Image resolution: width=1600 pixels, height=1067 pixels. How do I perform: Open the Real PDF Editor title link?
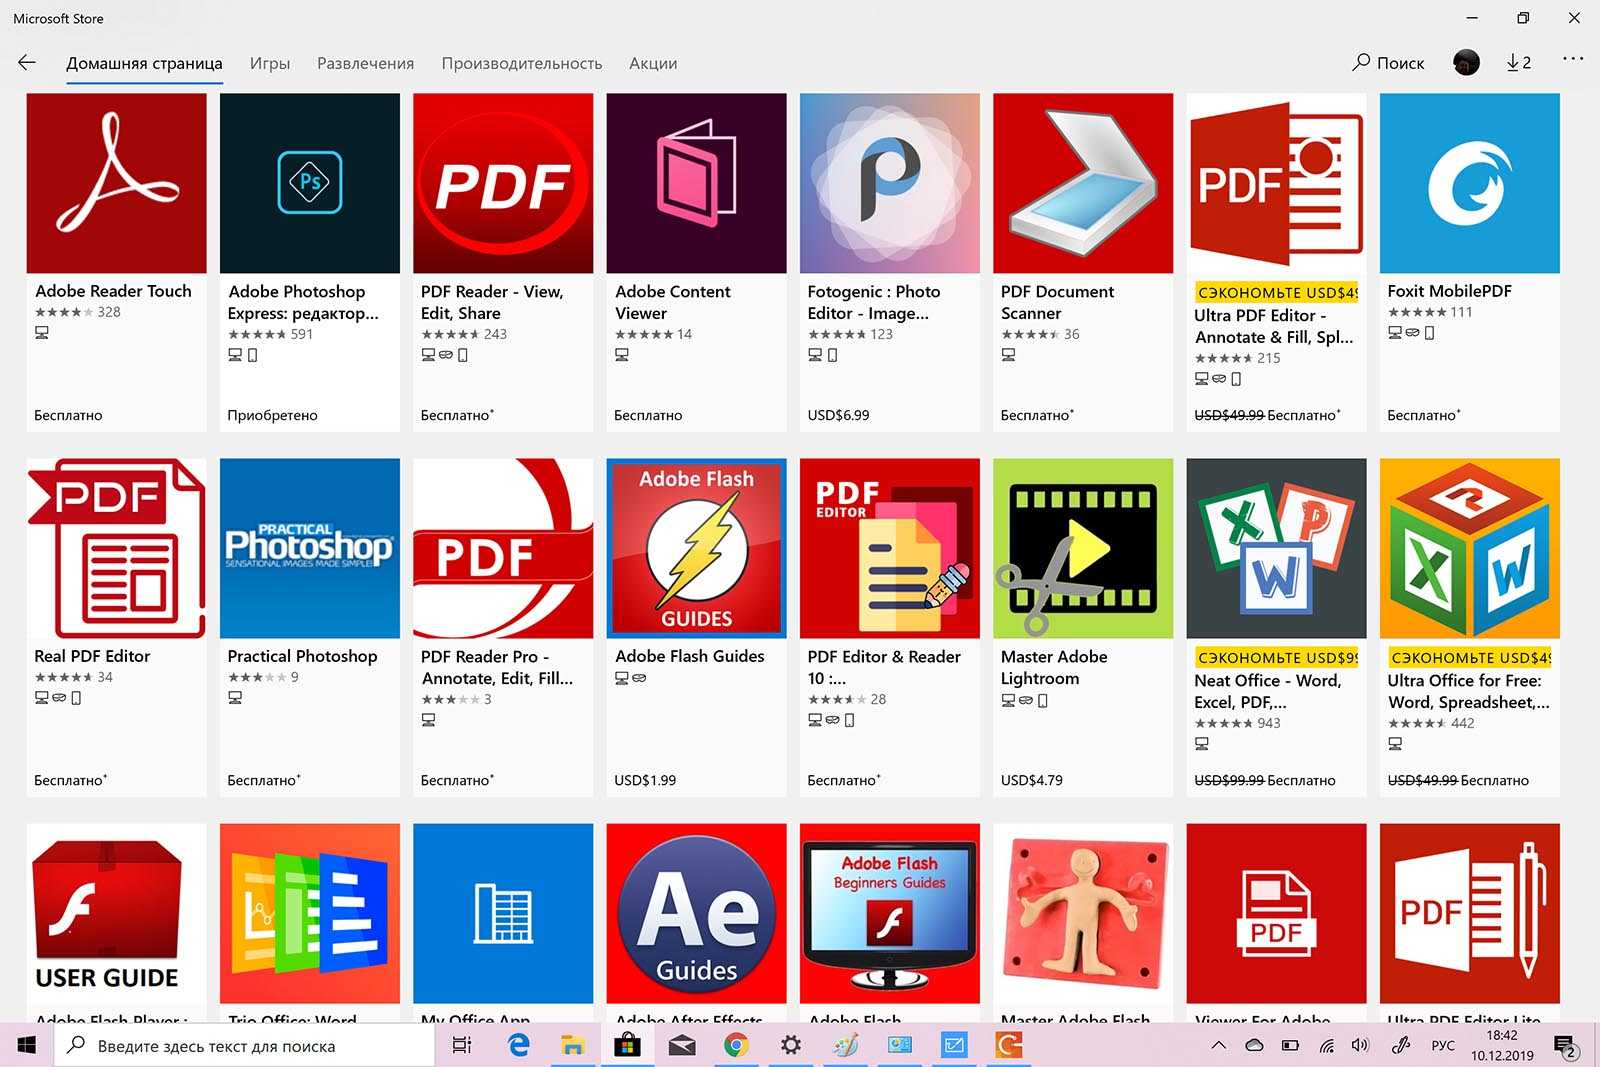click(x=92, y=656)
